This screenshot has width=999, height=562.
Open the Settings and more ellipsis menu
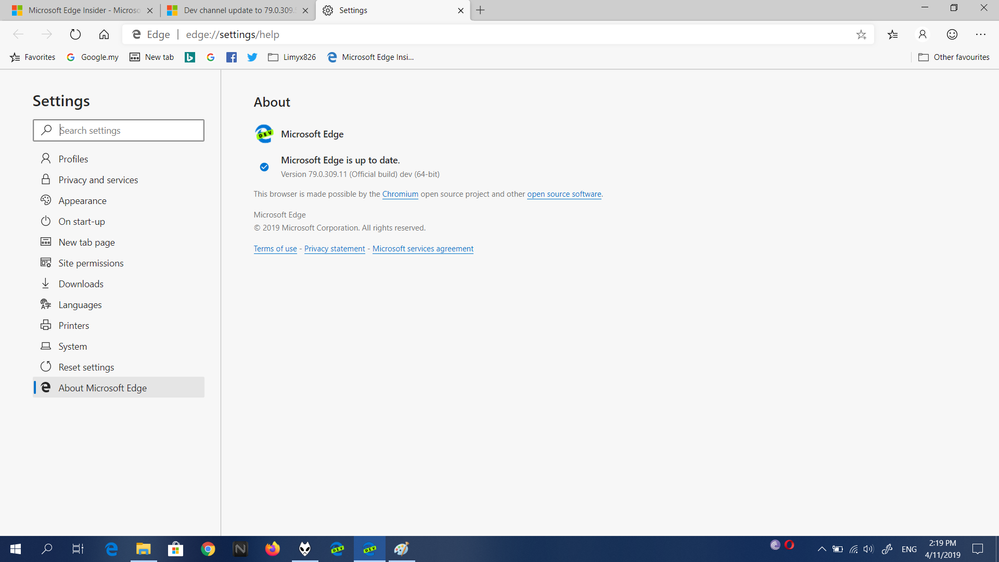[981, 34]
